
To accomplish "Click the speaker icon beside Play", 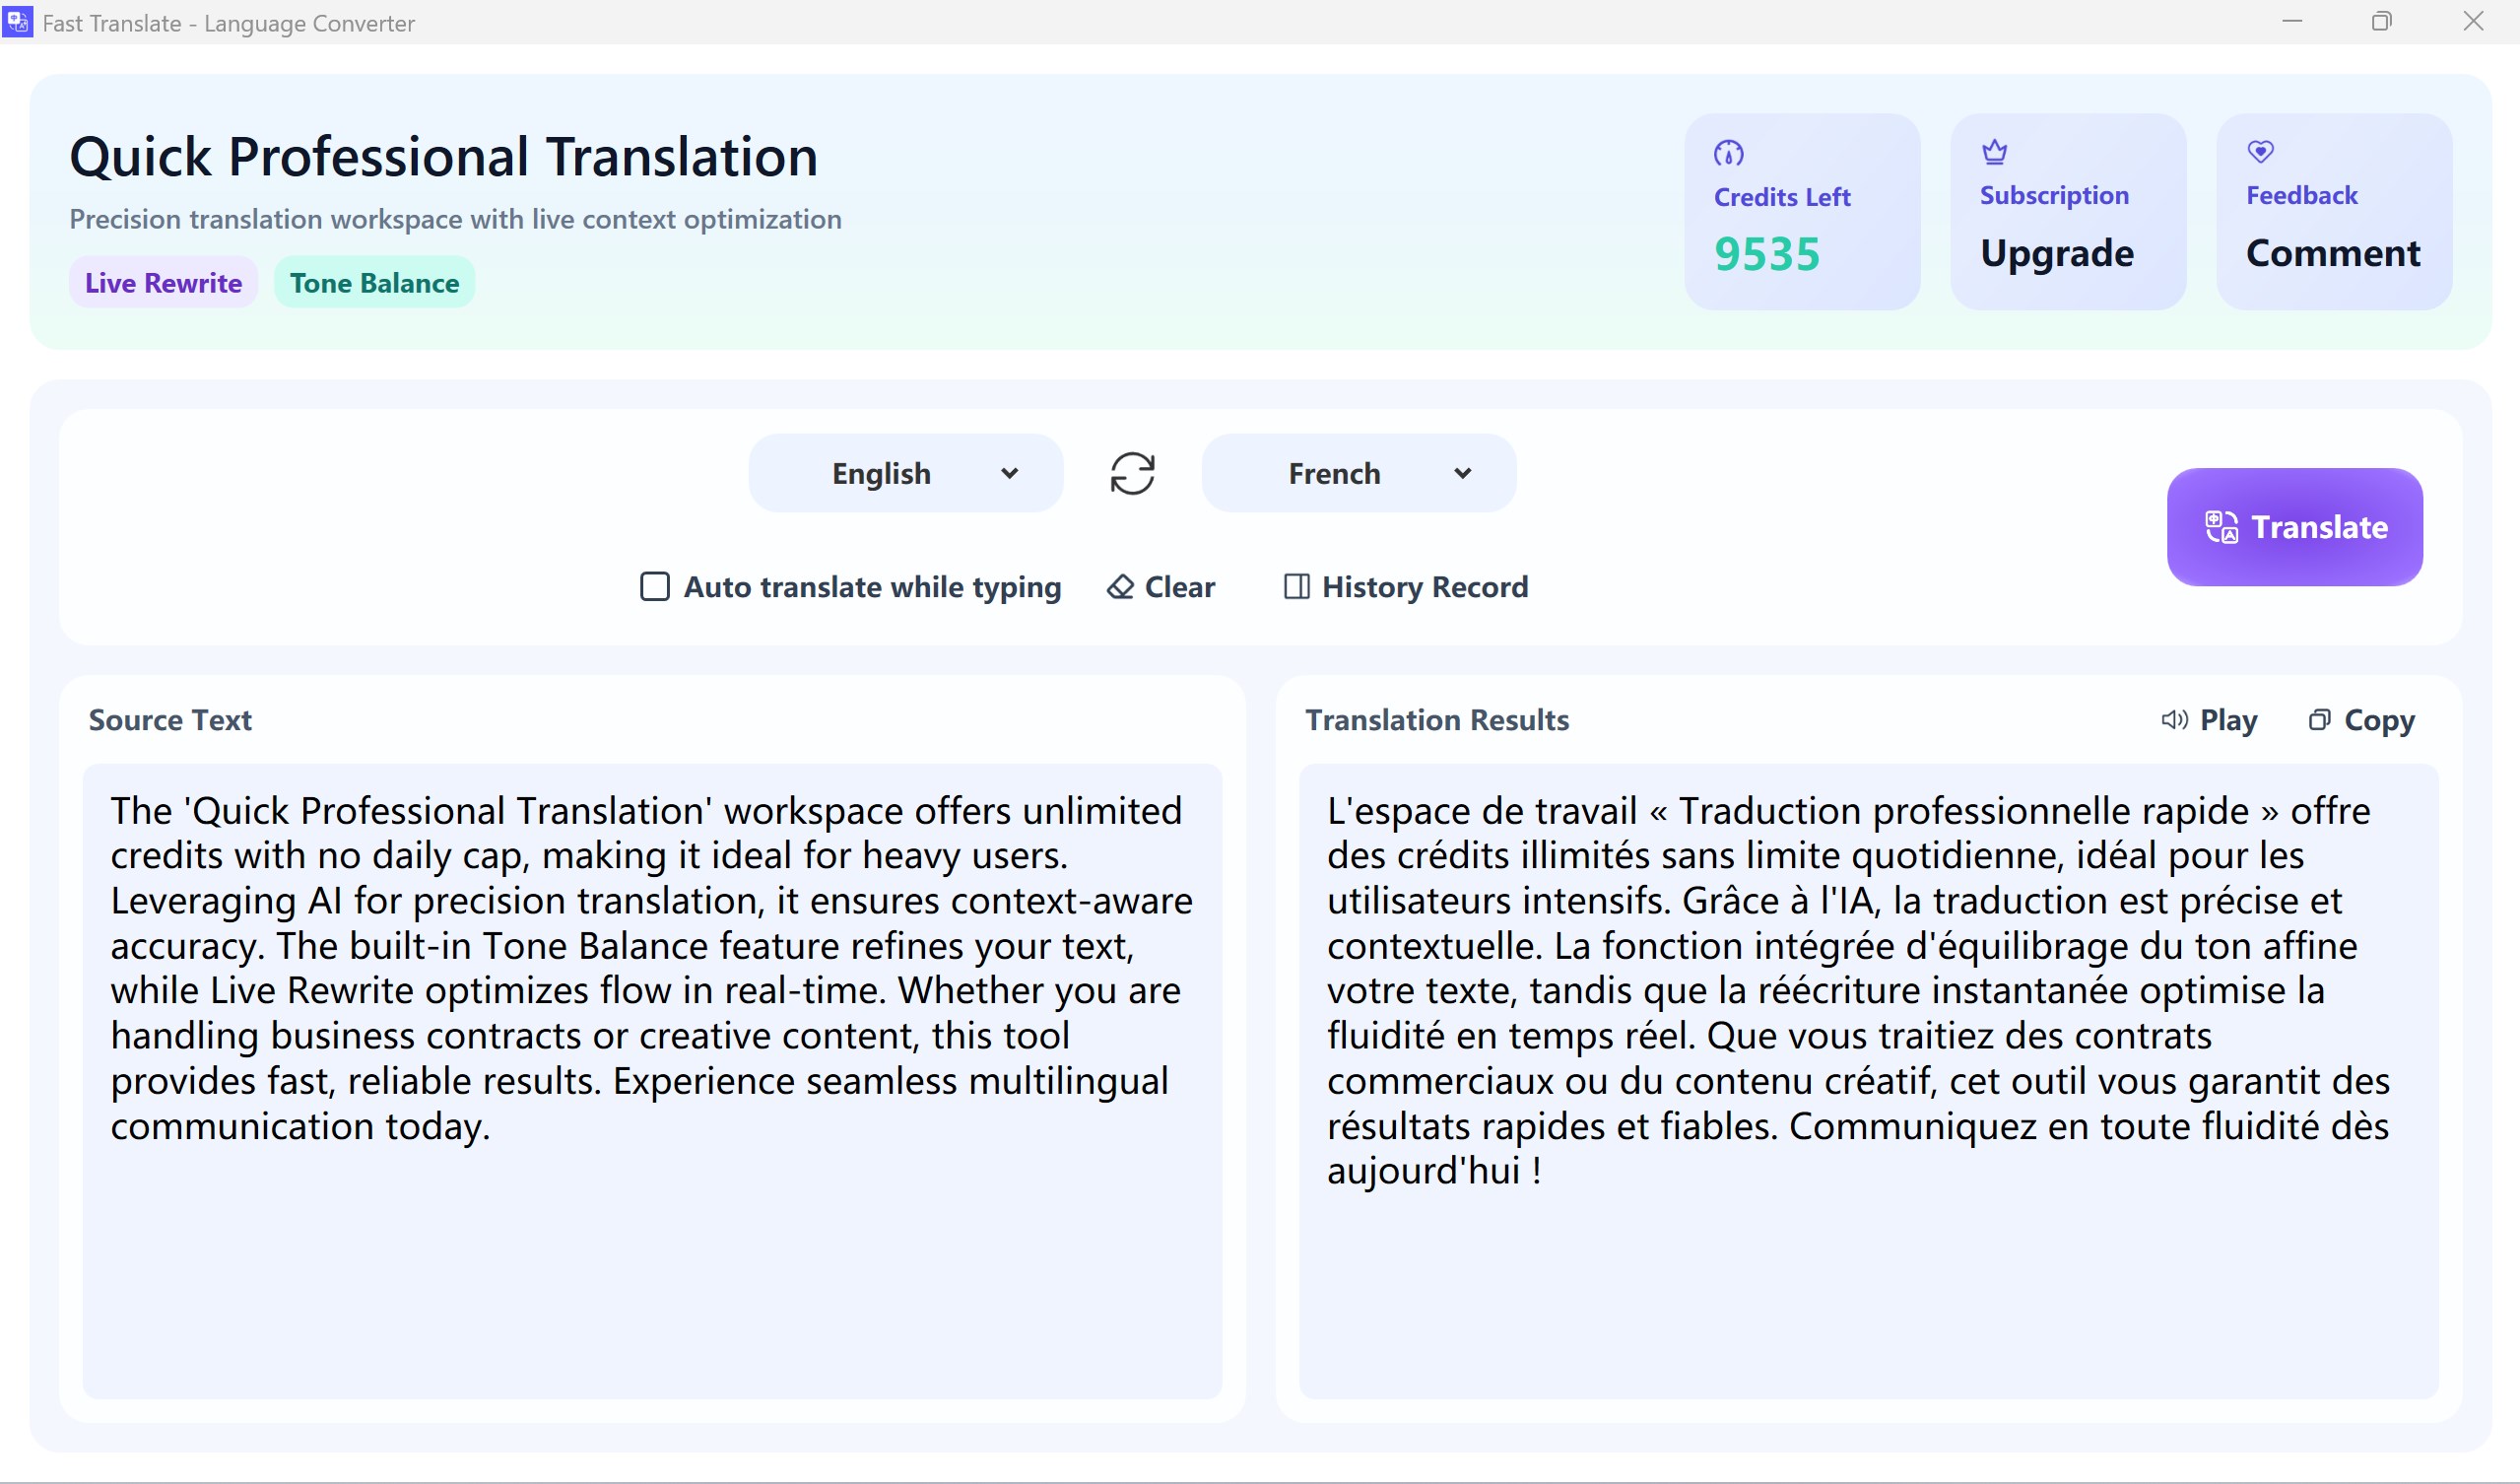I will (x=2174, y=720).
